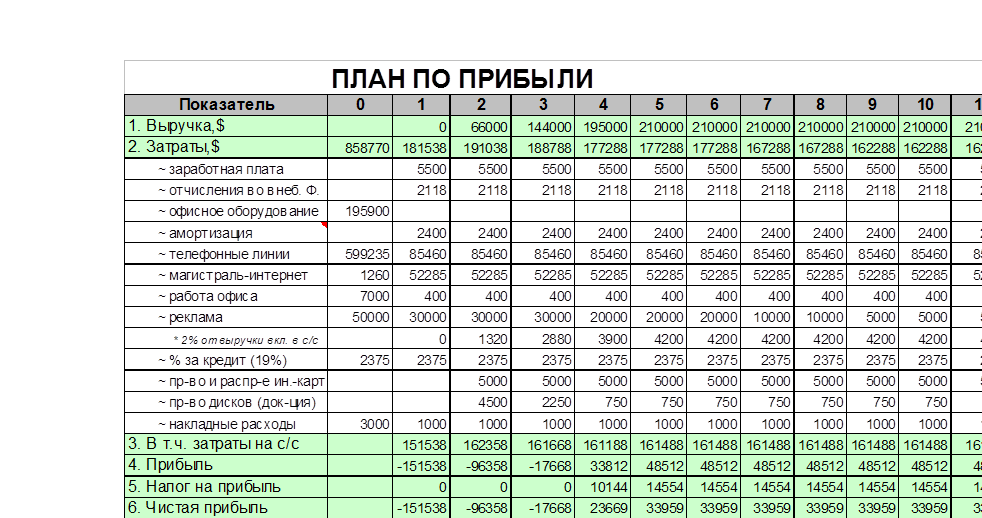The height and width of the screenshot is (518, 982).
Task: Click the 3. В т.ч. затраты на с/с label
Action: click(226, 445)
